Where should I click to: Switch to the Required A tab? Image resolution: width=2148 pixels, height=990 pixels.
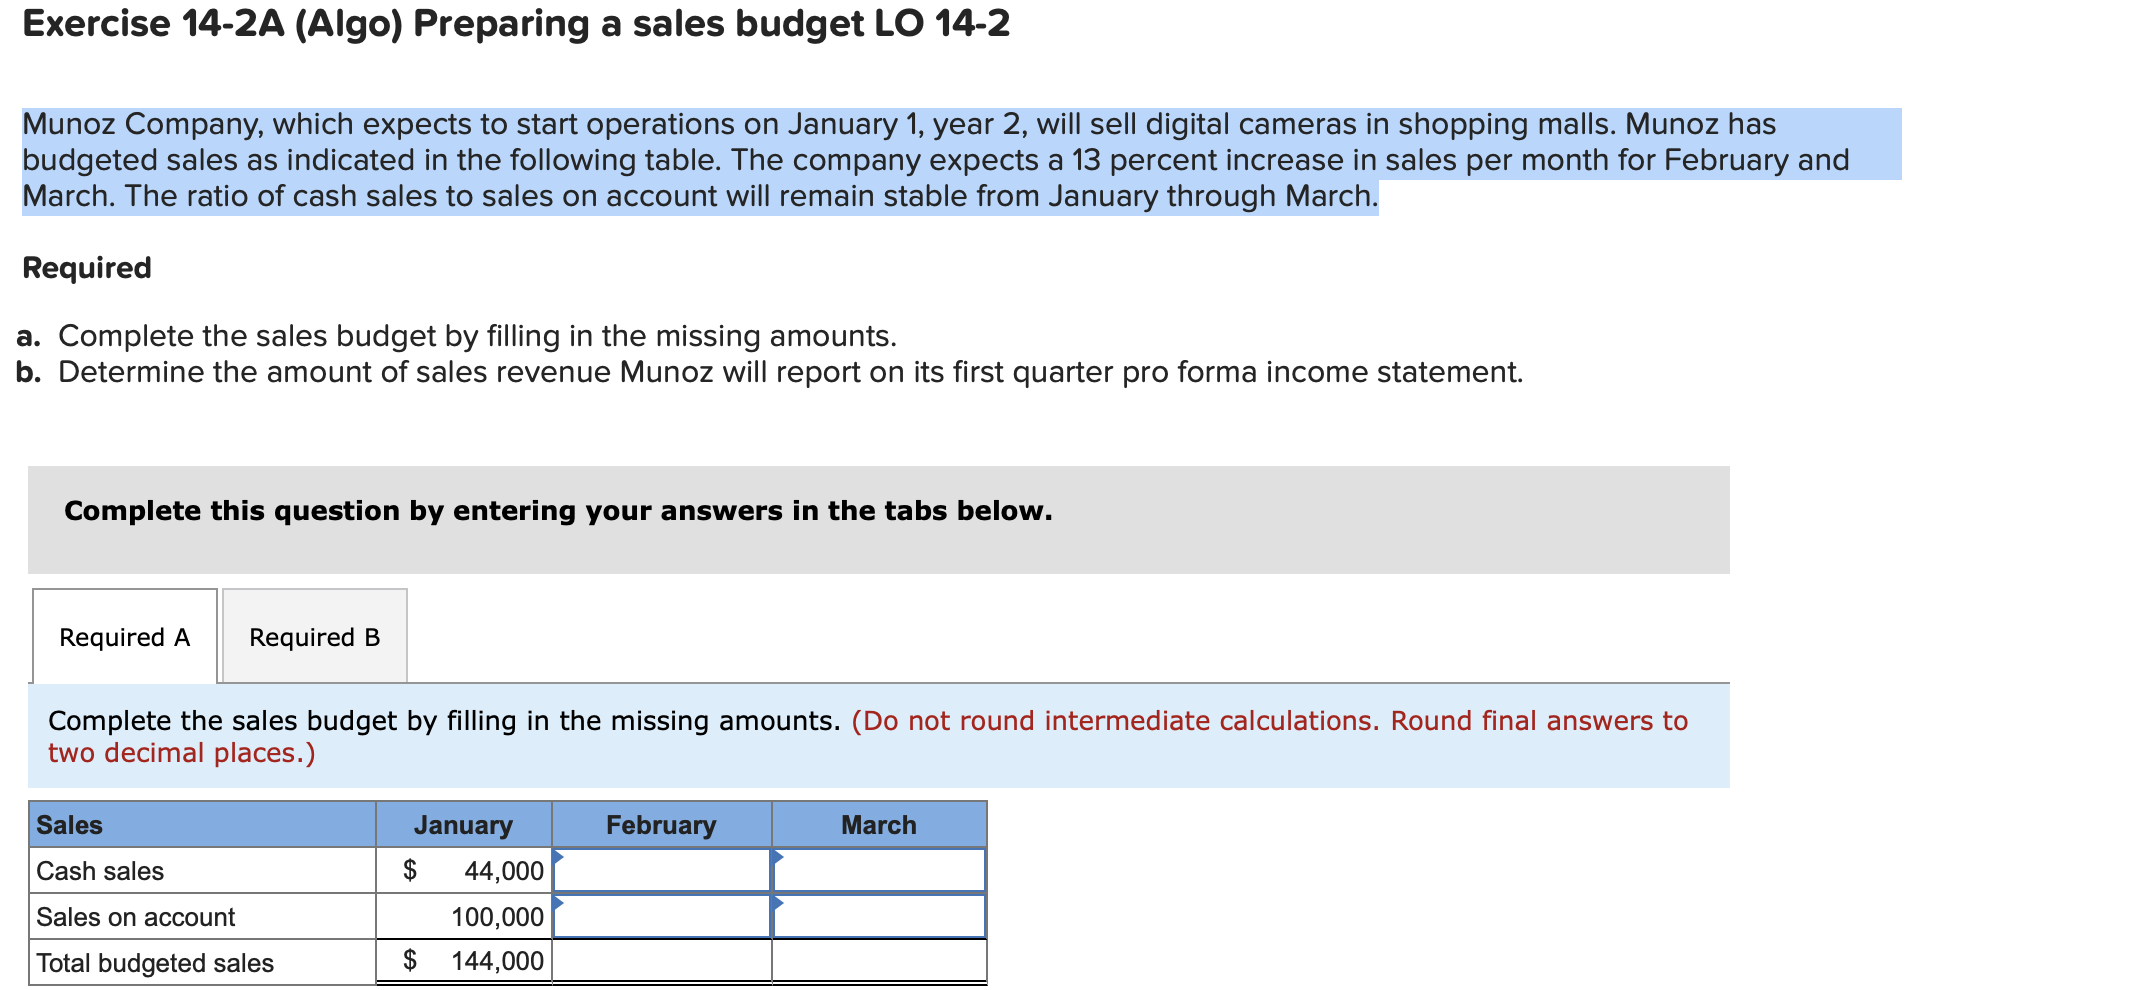[x=124, y=636]
